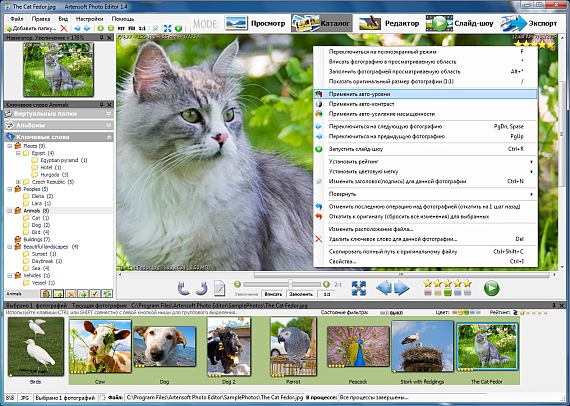Click the Вписать zoom button

coord(273,294)
